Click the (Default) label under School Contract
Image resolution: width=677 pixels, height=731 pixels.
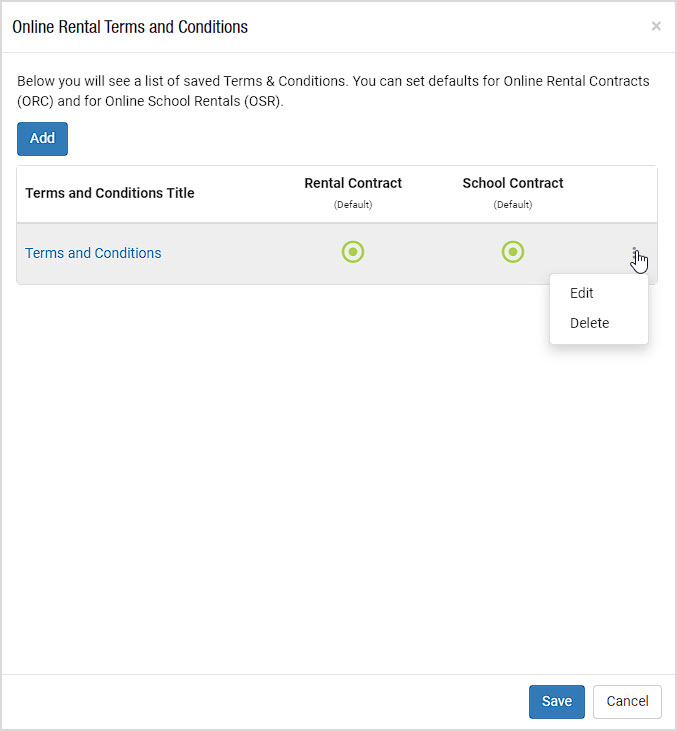tap(513, 205)
